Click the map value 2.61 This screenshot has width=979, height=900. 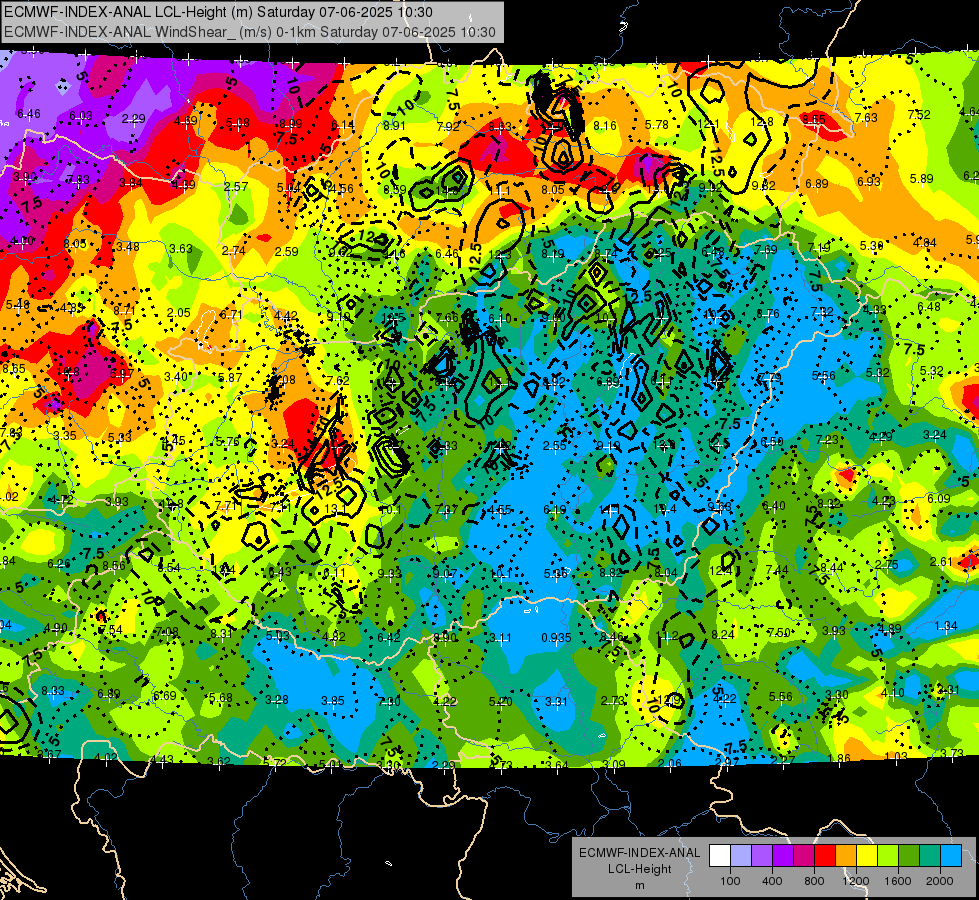click(x=942, y=562)
